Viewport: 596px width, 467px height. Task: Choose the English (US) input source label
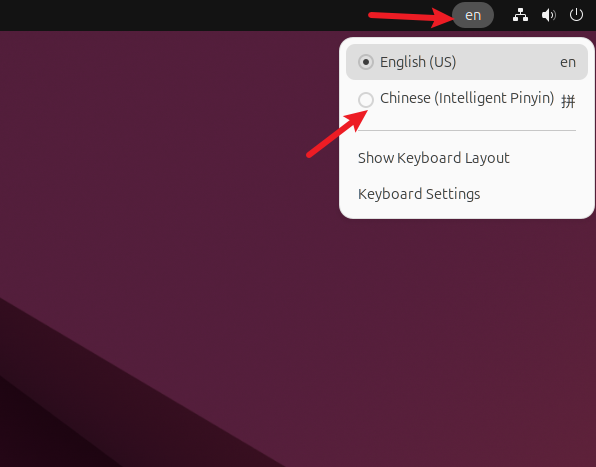(418, 62)
